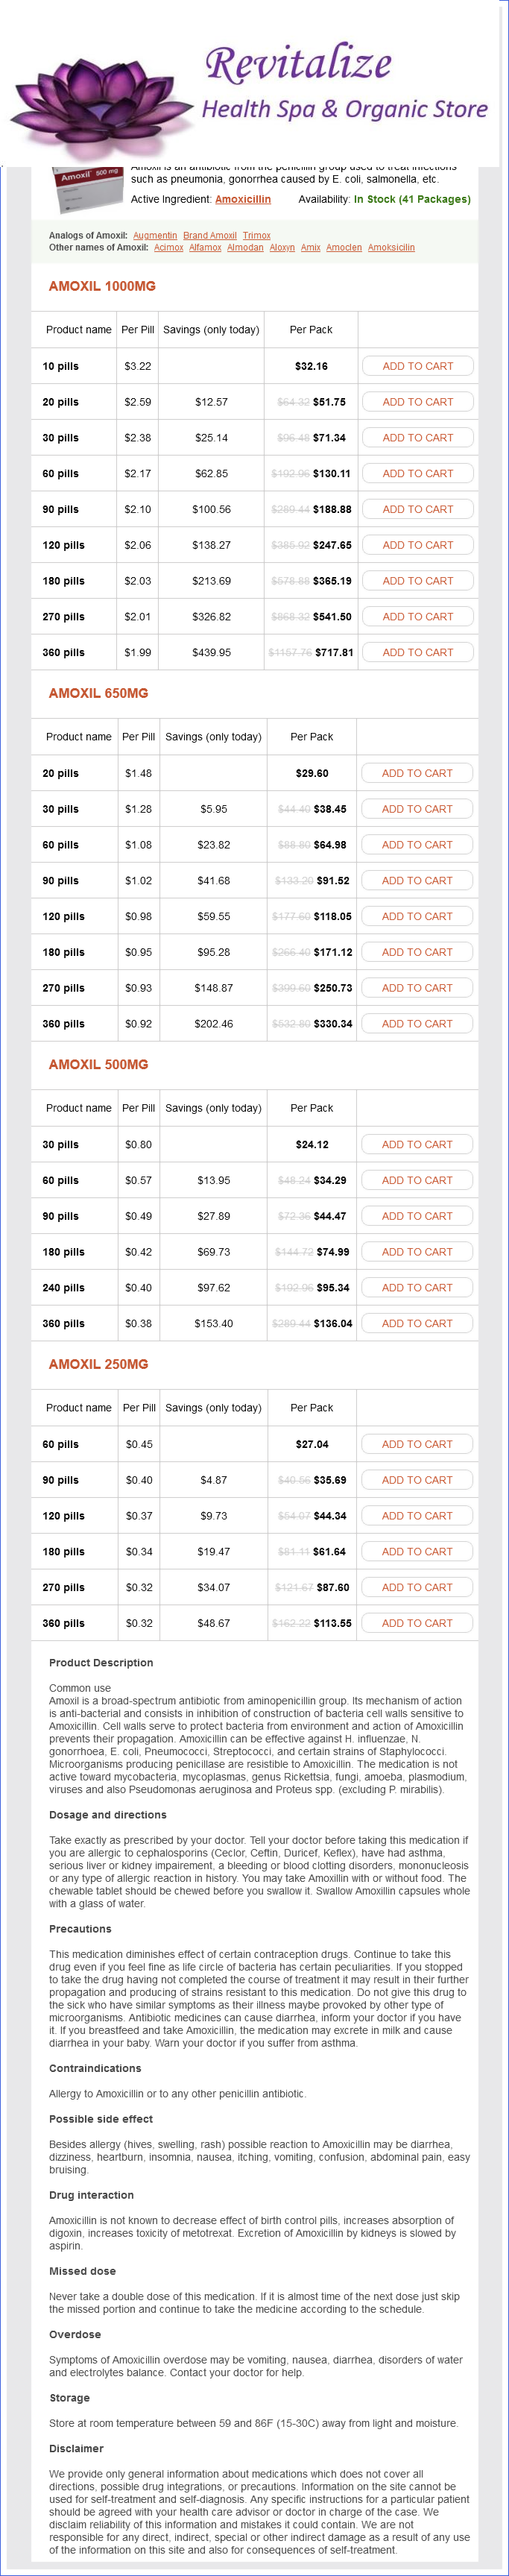Open the Augmentin analog link

coord(155,236)
